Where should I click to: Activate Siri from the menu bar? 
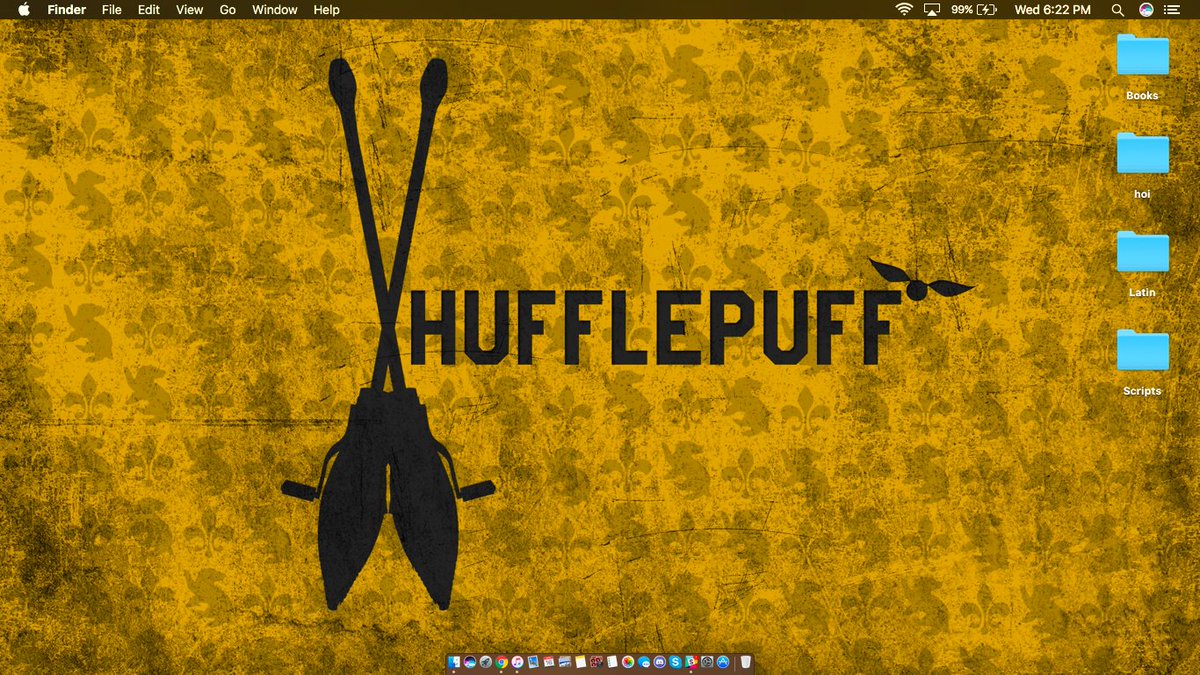coord(1146,10)
